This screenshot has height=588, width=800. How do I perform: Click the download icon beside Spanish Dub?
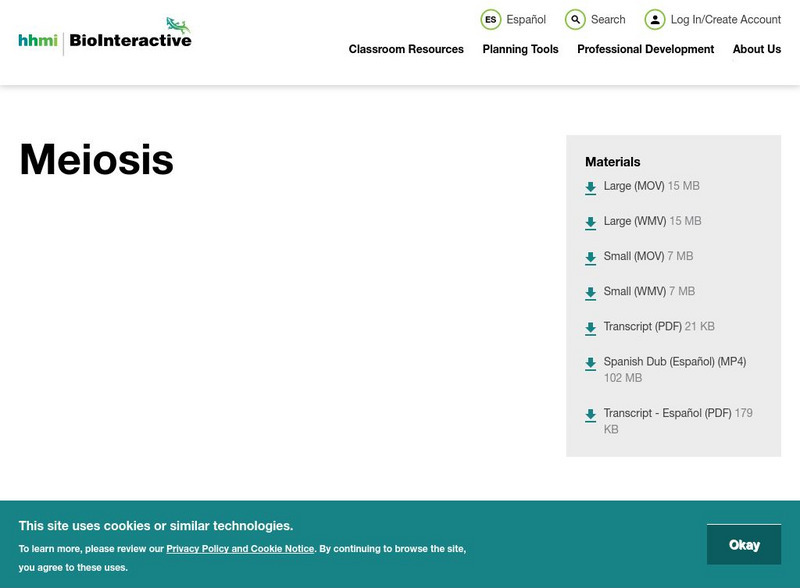pyautogui.click(x=589, y=361)
